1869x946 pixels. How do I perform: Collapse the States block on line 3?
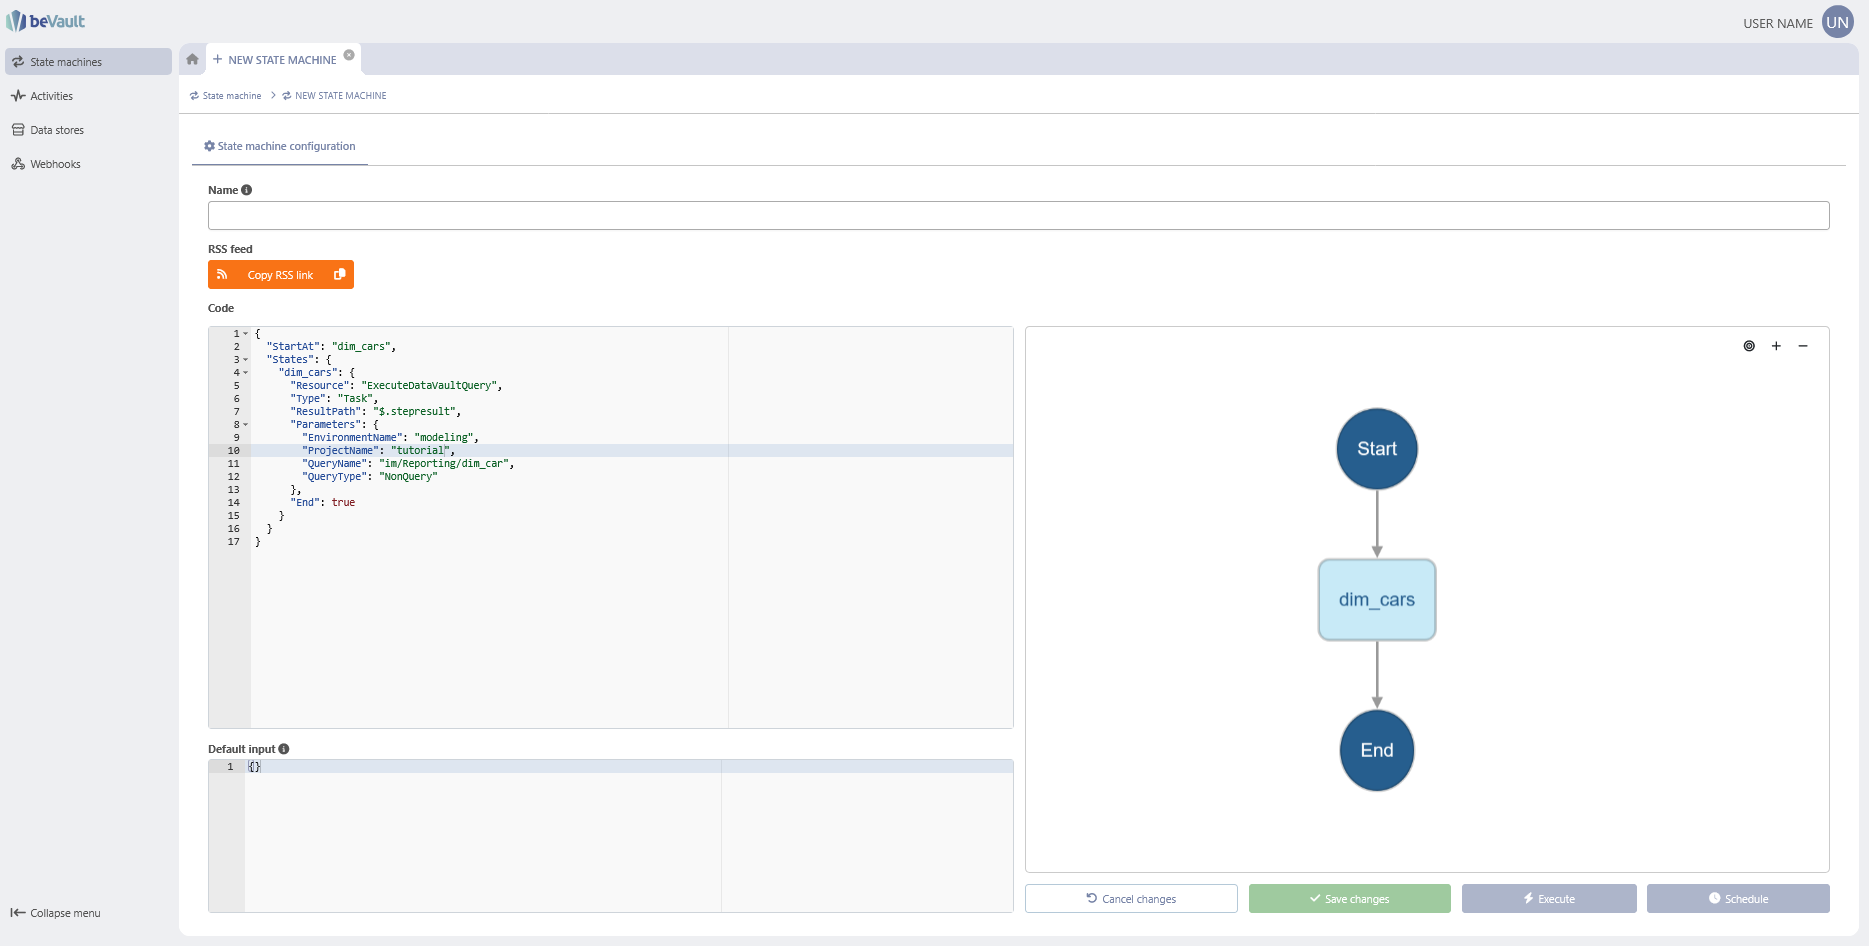pos(246,360)
